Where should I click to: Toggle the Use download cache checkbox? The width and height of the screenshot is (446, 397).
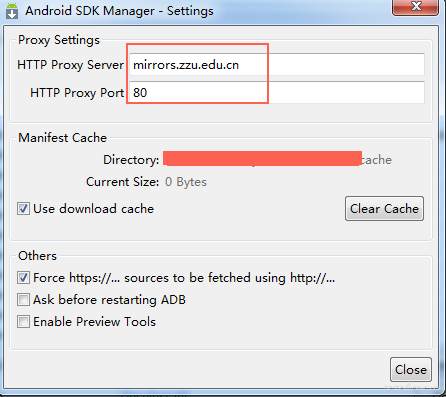point(23,209)
